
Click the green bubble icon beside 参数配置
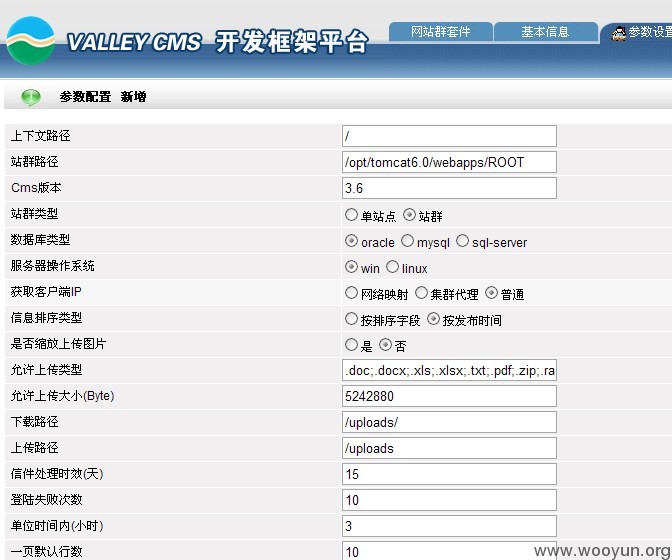(31, 97)
